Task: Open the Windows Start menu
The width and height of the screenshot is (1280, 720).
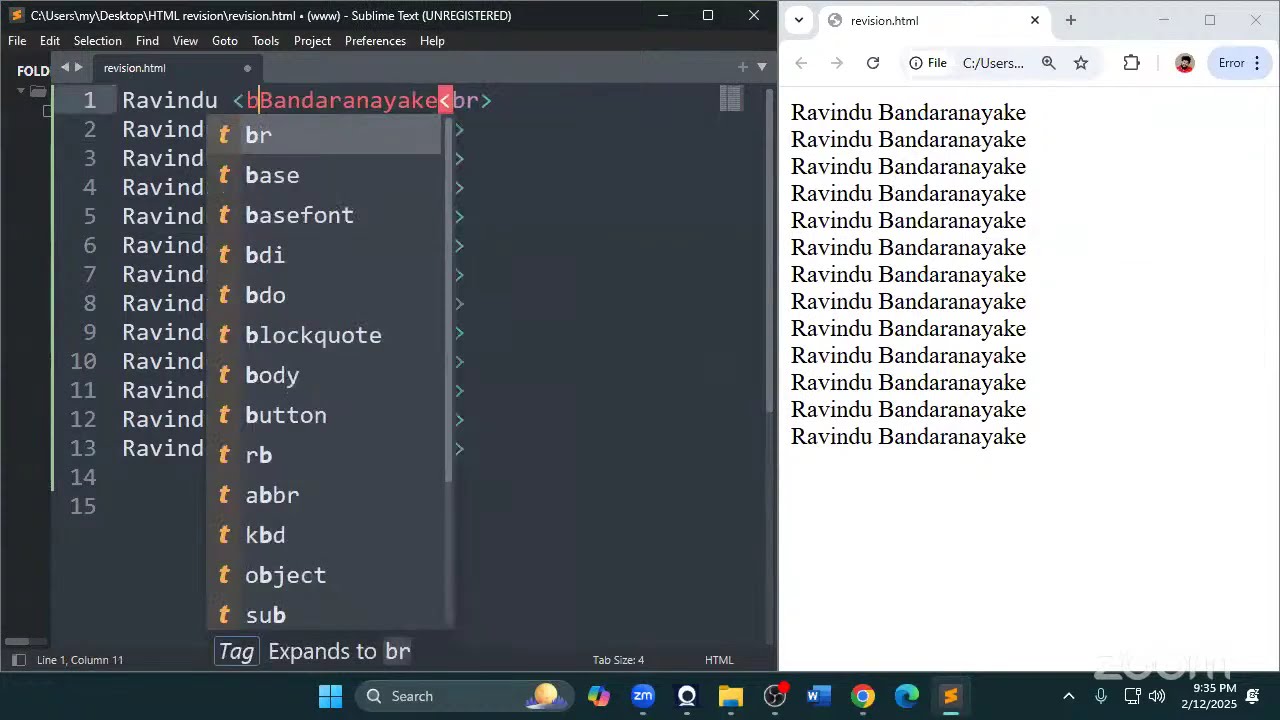Action: tap(330, 696)
